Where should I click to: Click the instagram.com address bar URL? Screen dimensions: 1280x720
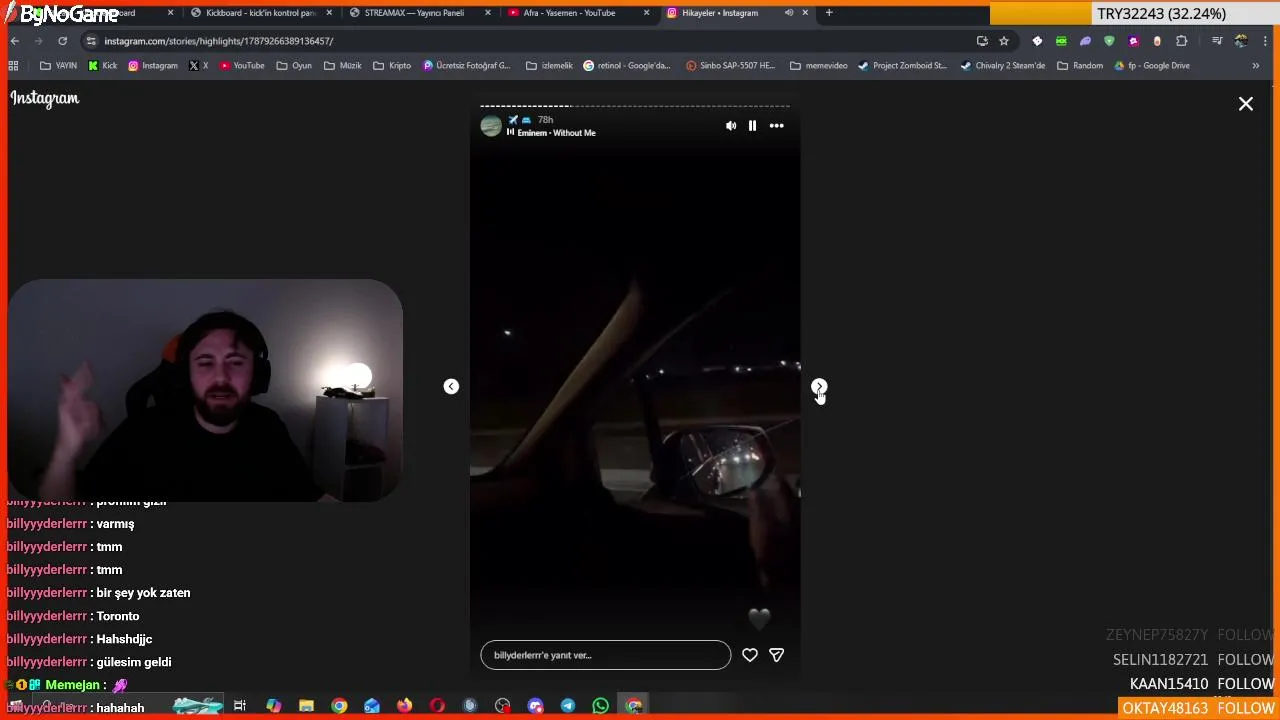click(x=219, y=41)
